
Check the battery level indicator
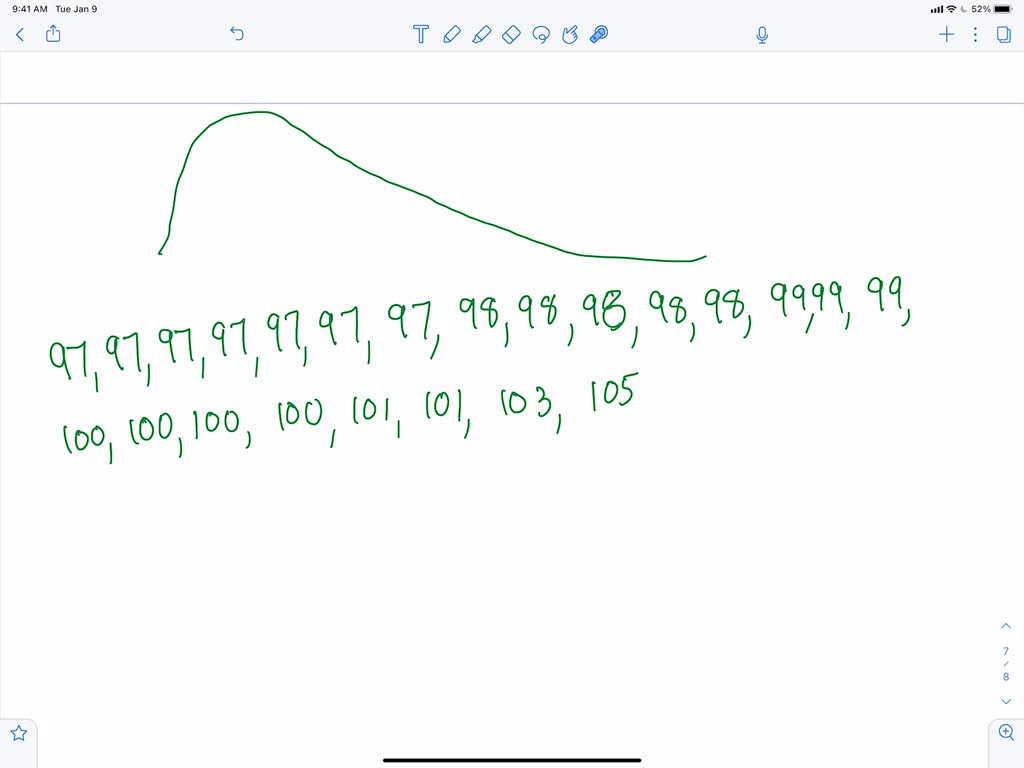point(1000,8)
